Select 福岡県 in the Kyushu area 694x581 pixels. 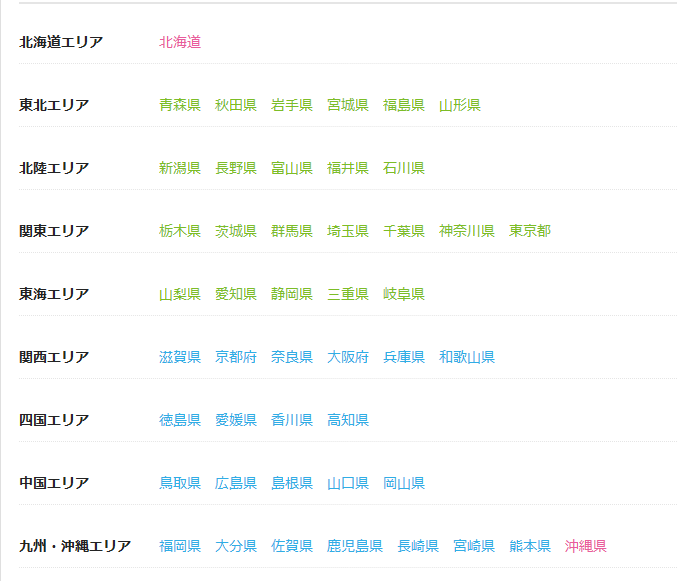coord(180,546)
